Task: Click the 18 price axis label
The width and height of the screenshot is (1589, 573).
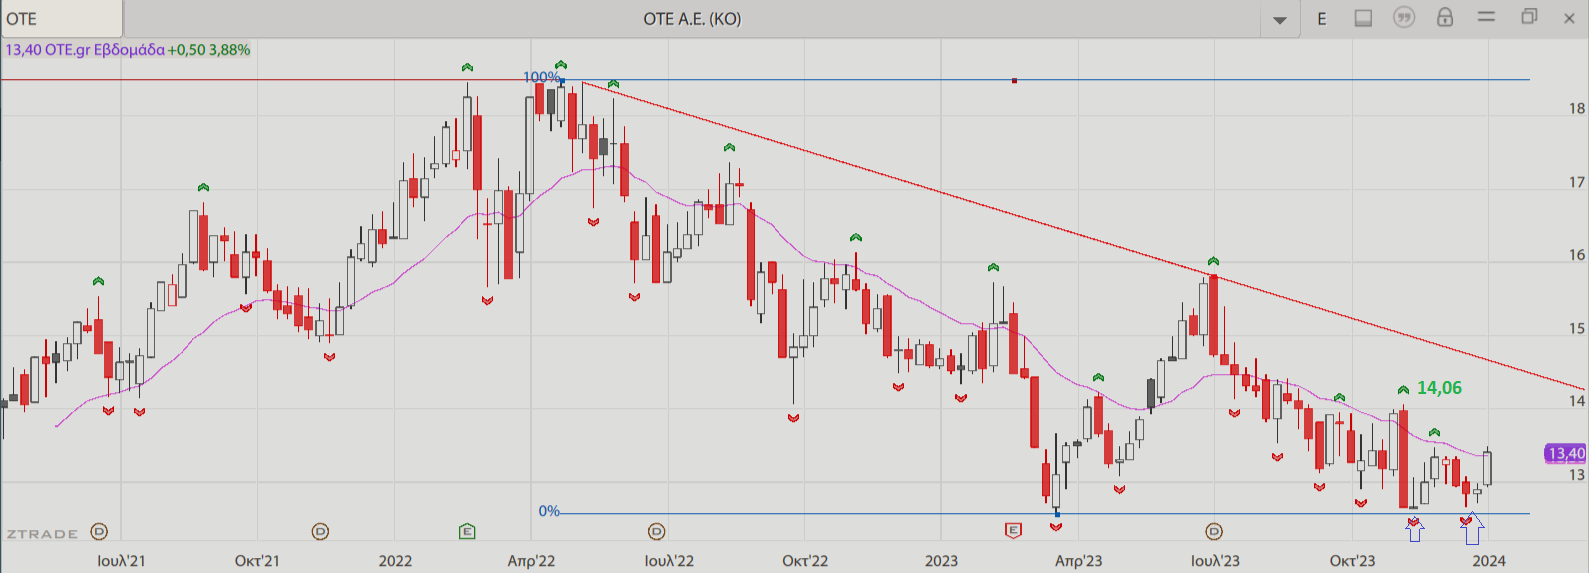Action: pyautogui.click(x=1576, y=108)
